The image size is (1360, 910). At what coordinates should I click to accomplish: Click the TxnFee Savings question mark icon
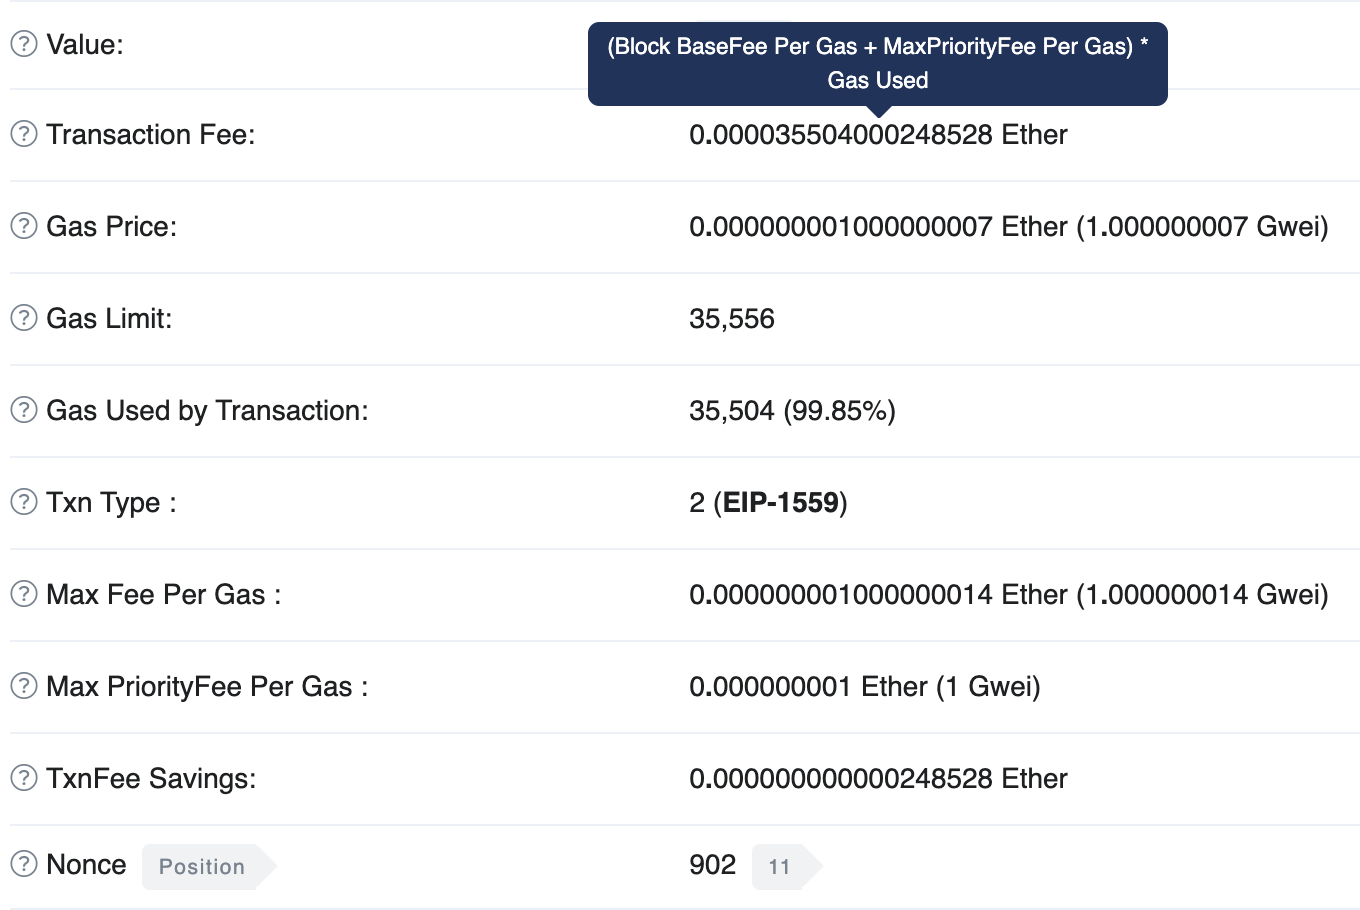tap(22, 778)
